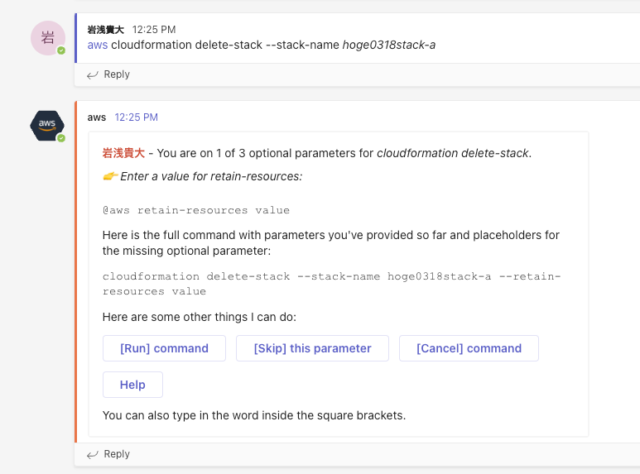This screenshot has height=474, width=640.
Task: Choose [Skip] this parameter
Action: click(312, 348)
